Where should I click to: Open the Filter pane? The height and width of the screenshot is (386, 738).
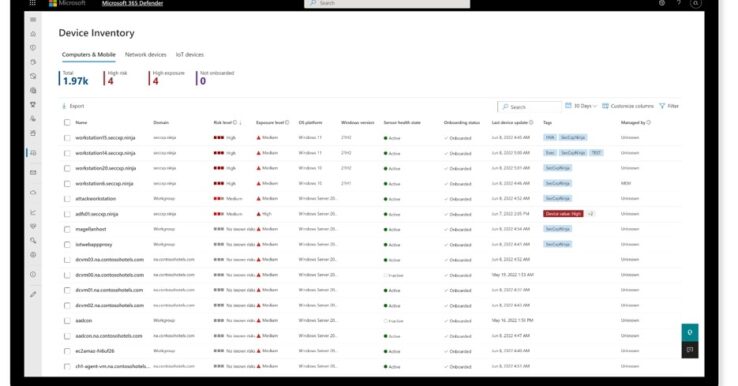tap(669, 106)
